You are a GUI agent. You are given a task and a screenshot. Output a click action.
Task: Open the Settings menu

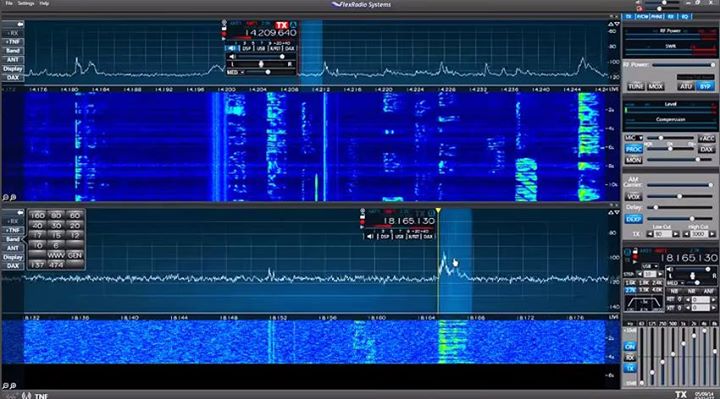coord(26,3)
